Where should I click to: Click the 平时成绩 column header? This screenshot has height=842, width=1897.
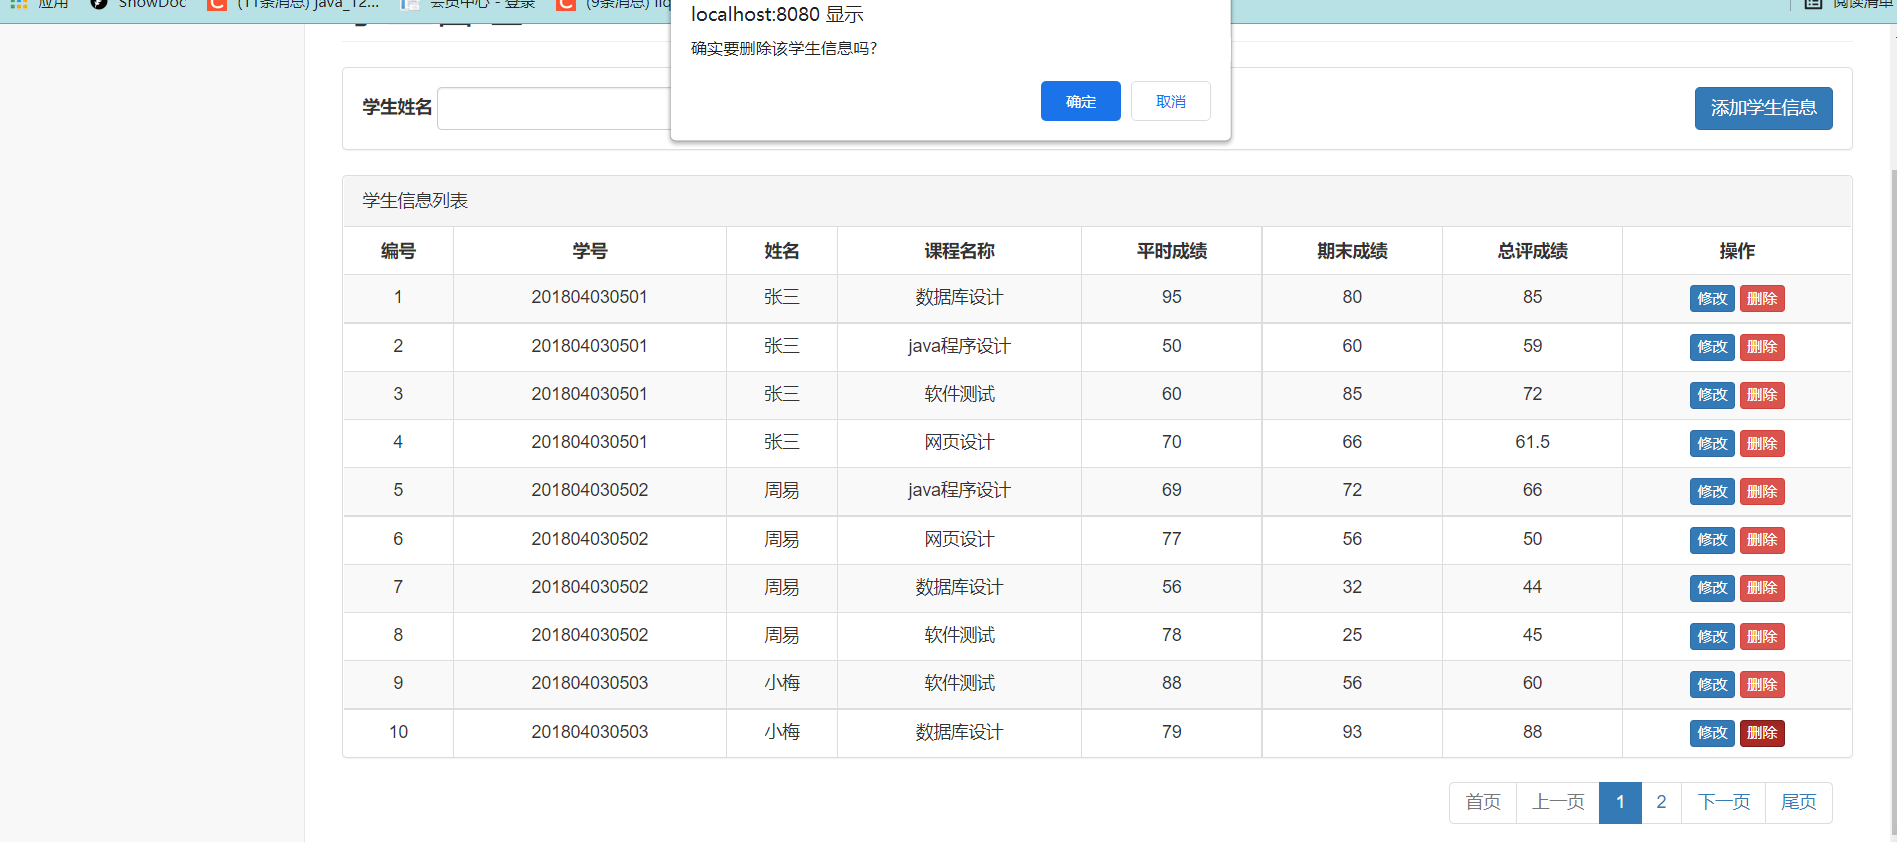[x=1172, y=251]
